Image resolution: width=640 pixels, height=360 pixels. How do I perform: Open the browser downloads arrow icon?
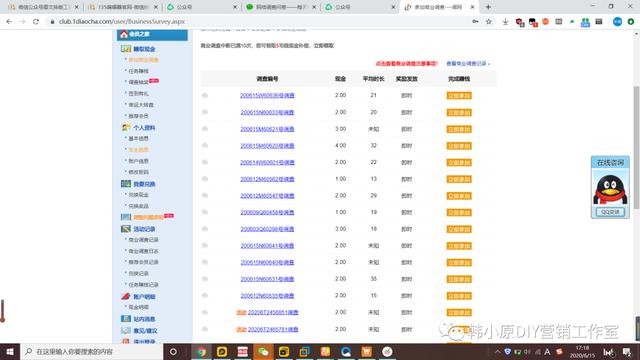(505, 22)
